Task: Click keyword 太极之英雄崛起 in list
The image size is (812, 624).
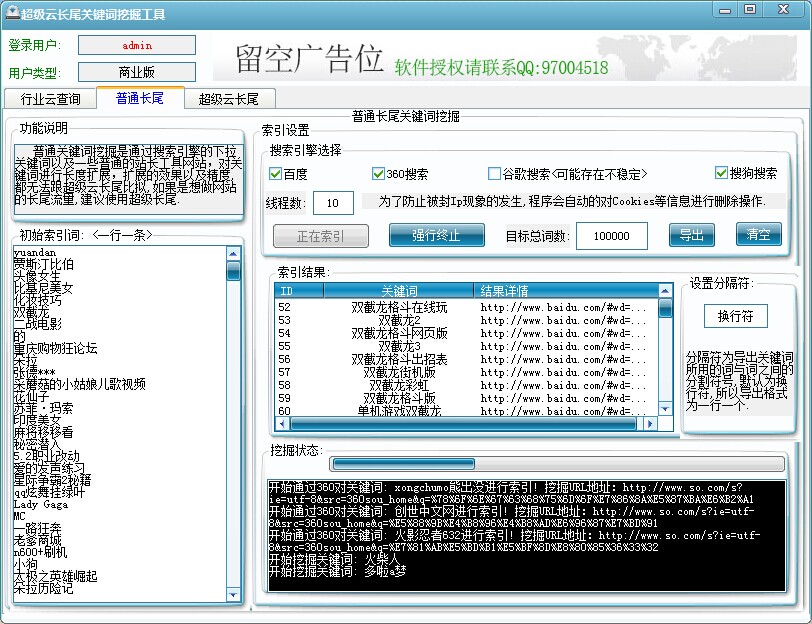Action: pos(55,576)
